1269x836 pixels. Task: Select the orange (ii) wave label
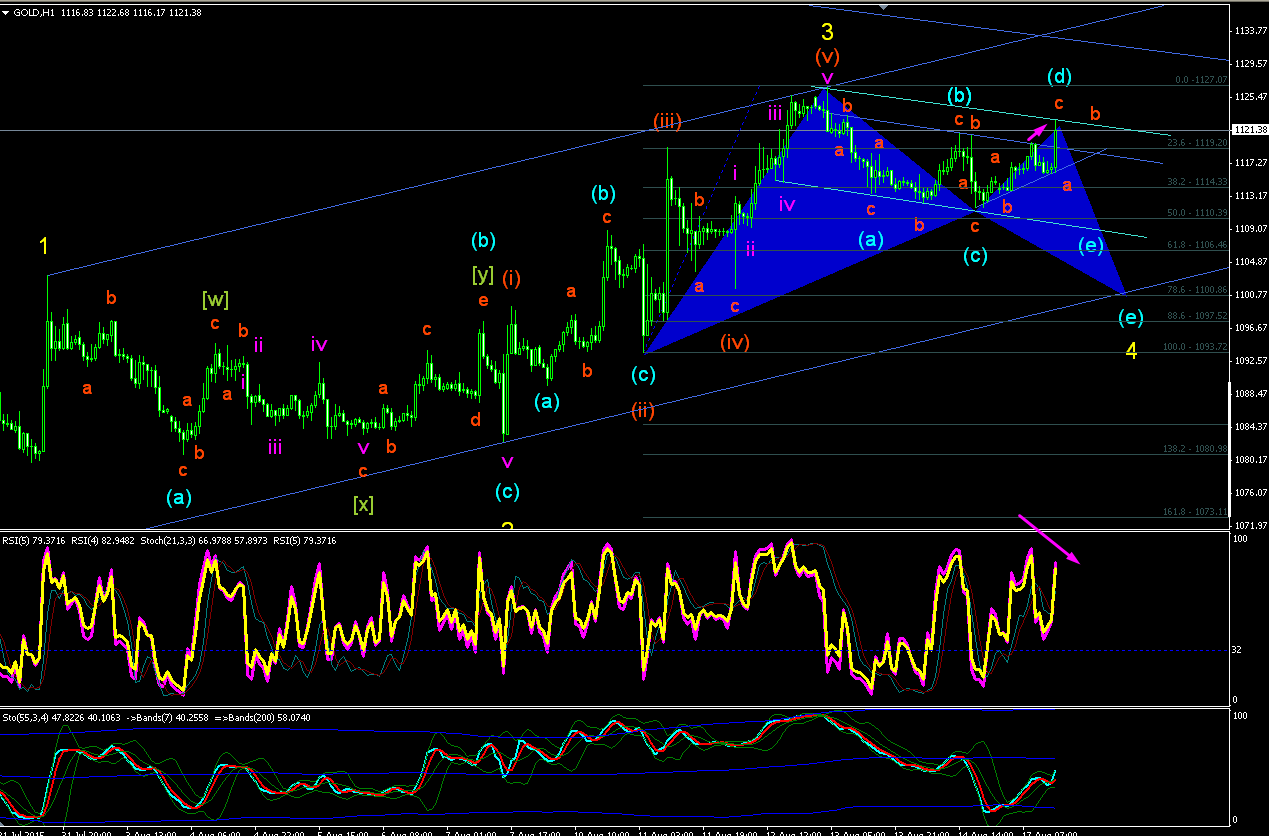click(642, 409)
